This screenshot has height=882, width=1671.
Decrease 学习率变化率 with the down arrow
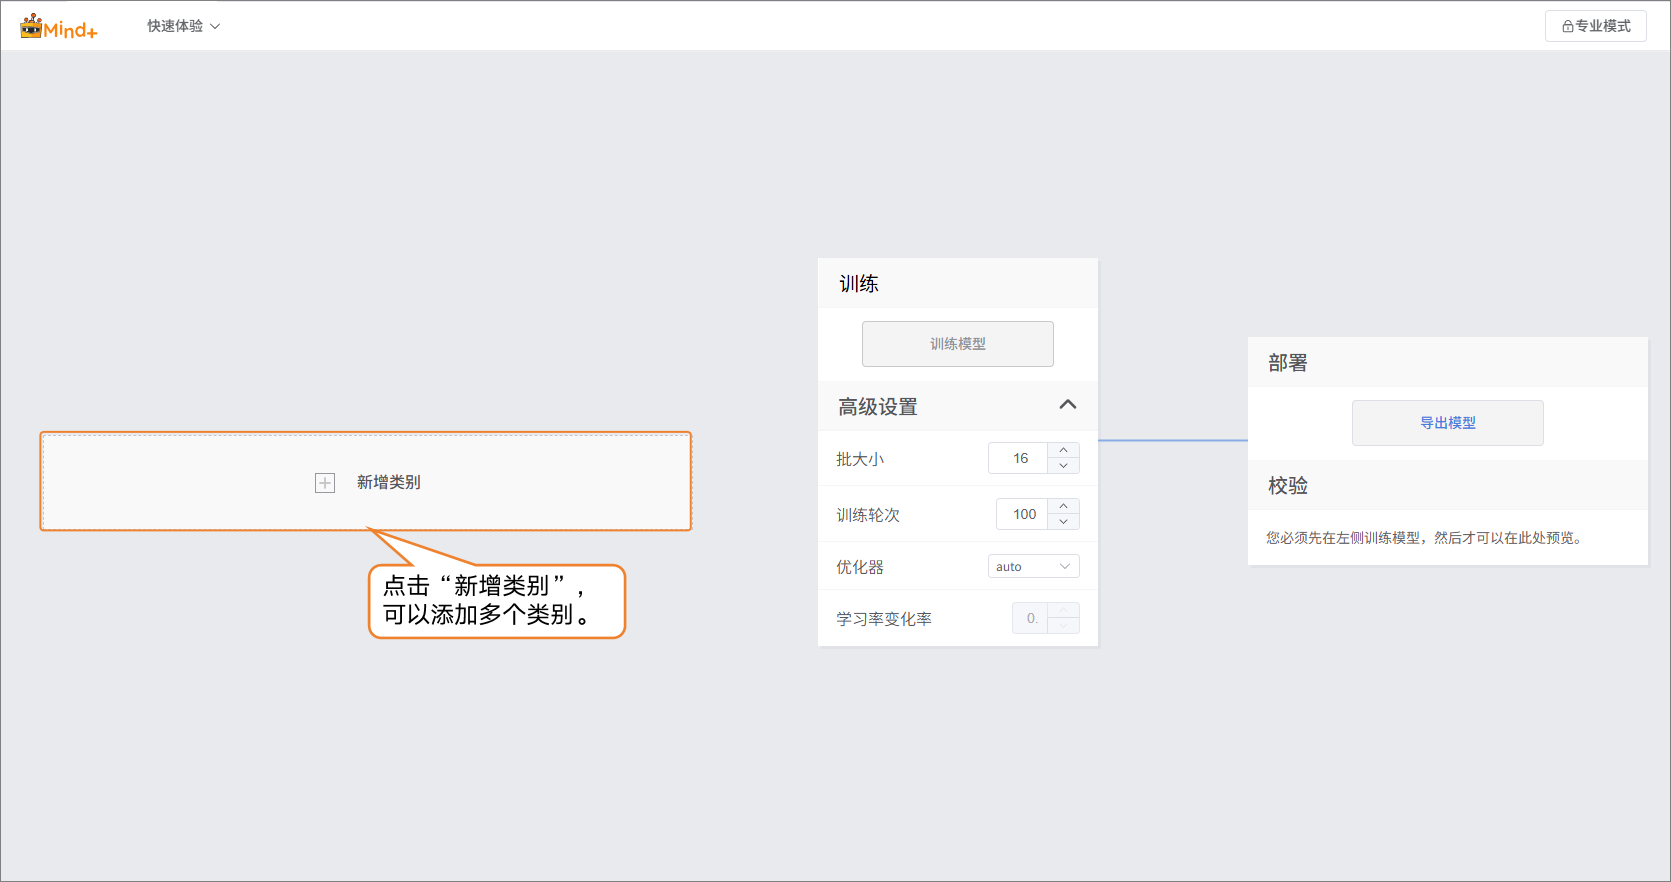coord(1064,626)
